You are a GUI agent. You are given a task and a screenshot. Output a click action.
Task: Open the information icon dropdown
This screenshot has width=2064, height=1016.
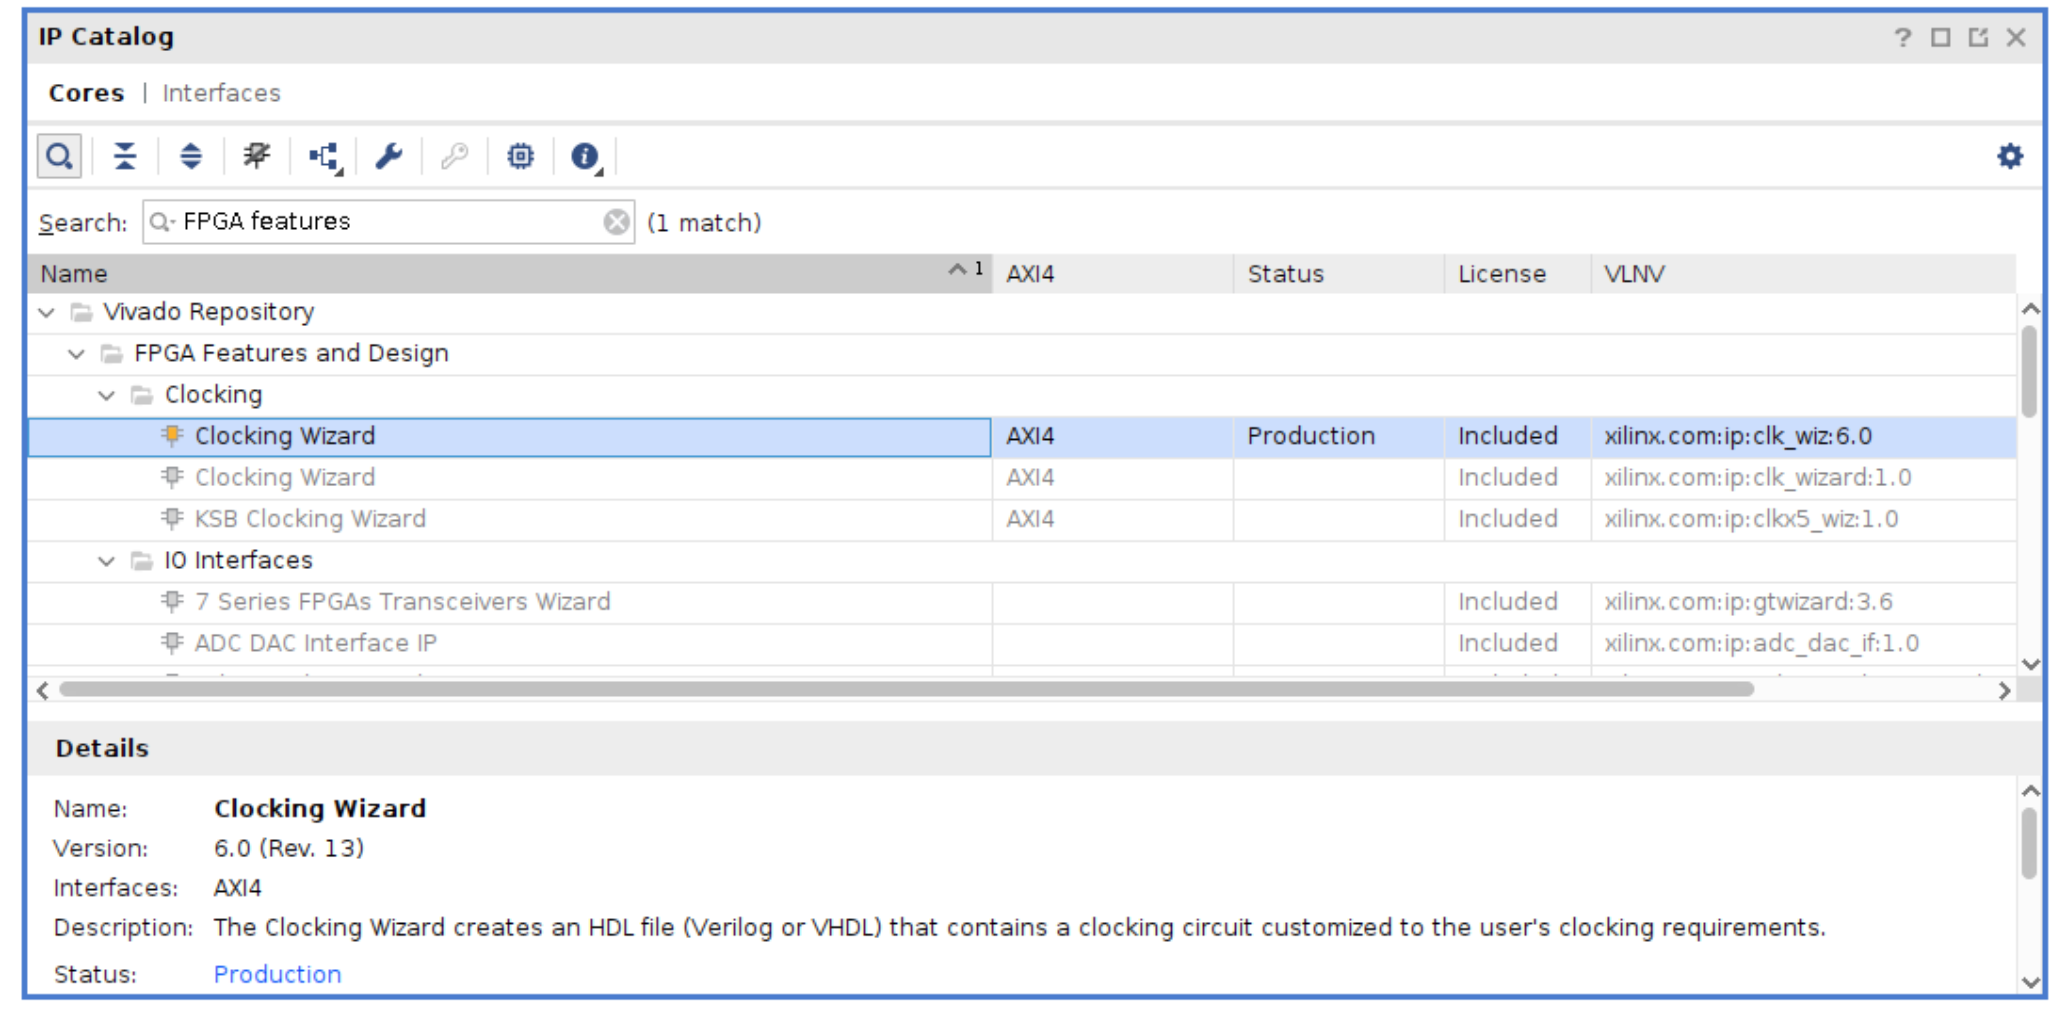coord(585,157)
